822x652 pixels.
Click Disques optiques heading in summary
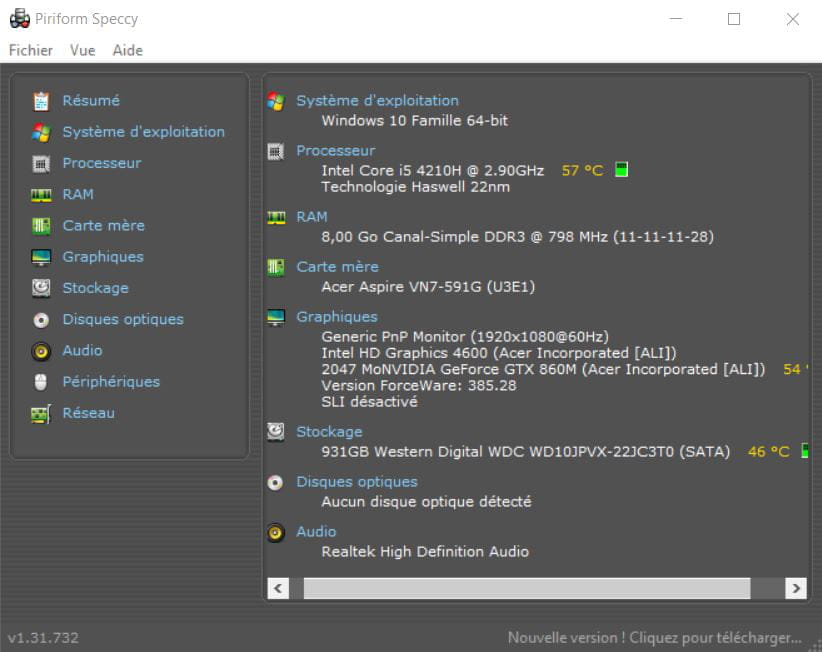[357, 482]
